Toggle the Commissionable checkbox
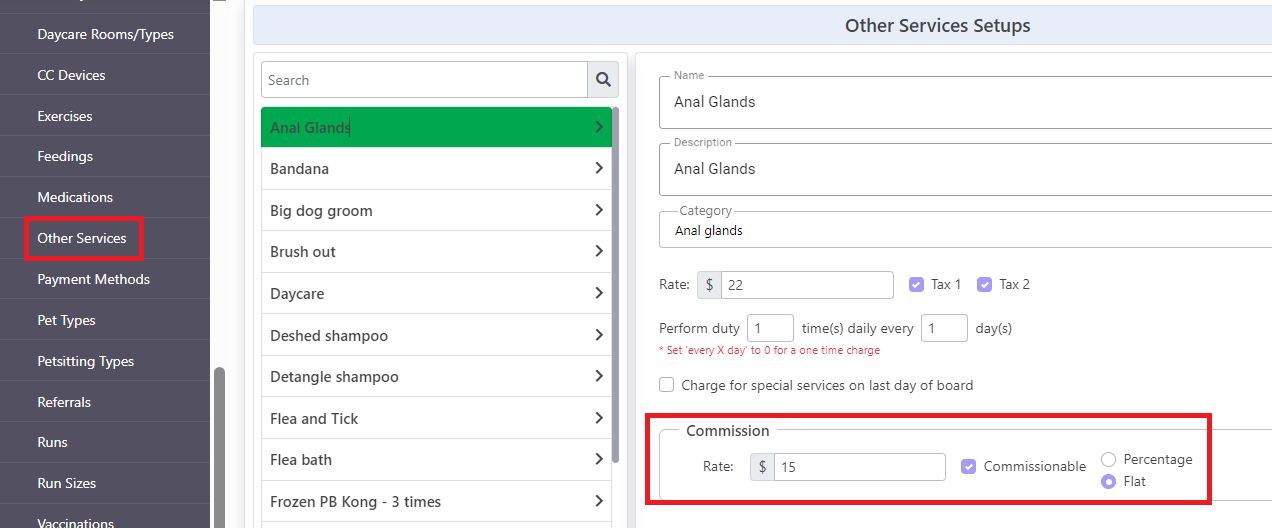This screenshot has height=528, width=1272. (x=968, y=466)
